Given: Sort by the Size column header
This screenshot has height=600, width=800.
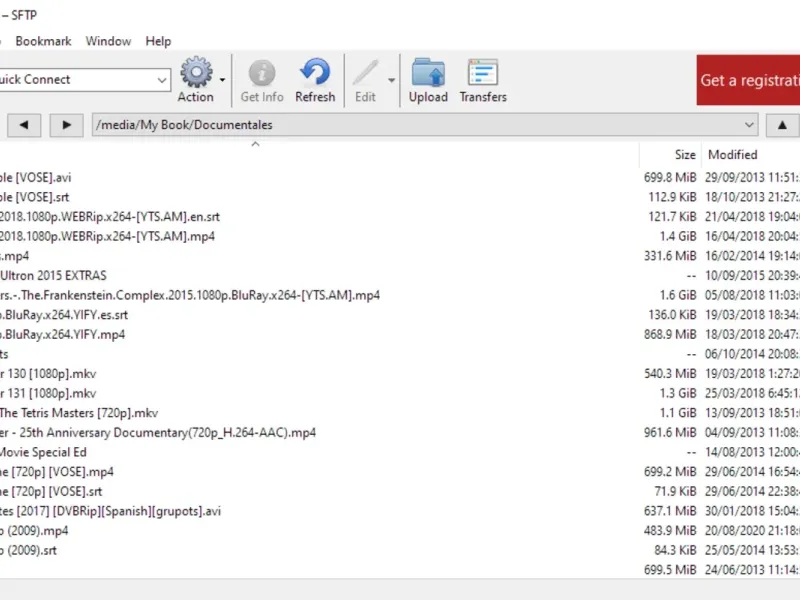Looking at the screenshot, I should [685, 155].
